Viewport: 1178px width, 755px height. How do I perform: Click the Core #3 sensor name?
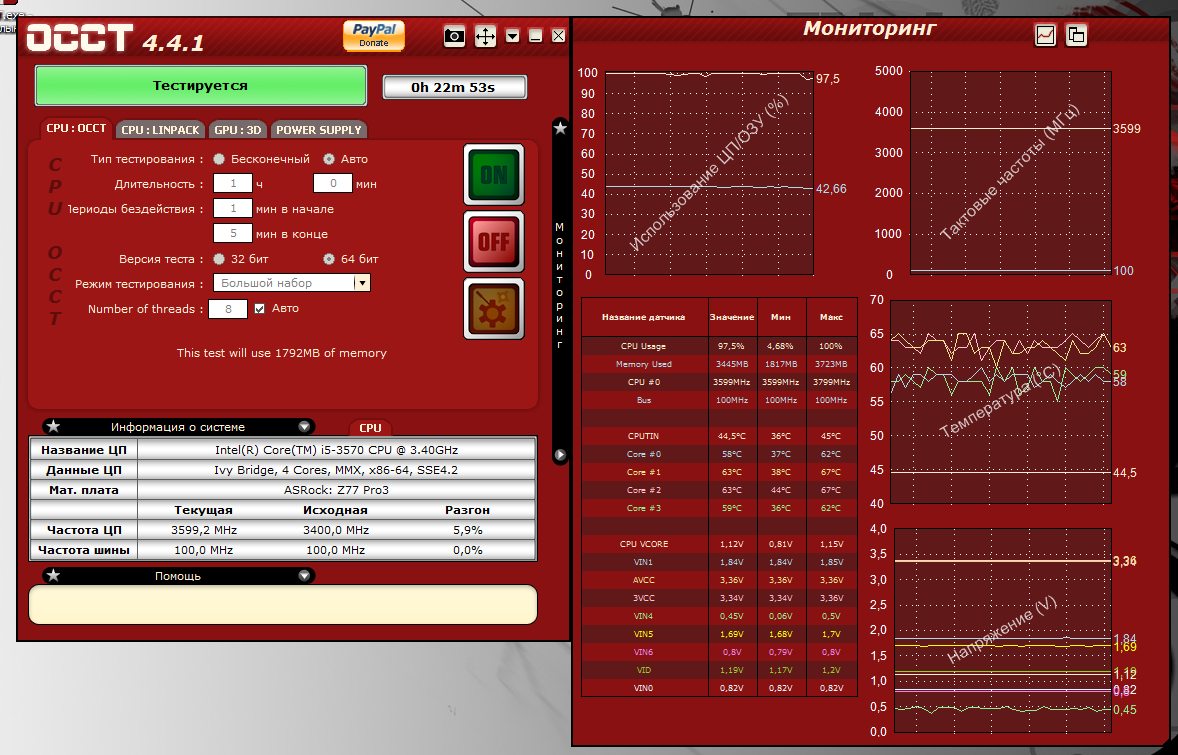coord(644,509)
